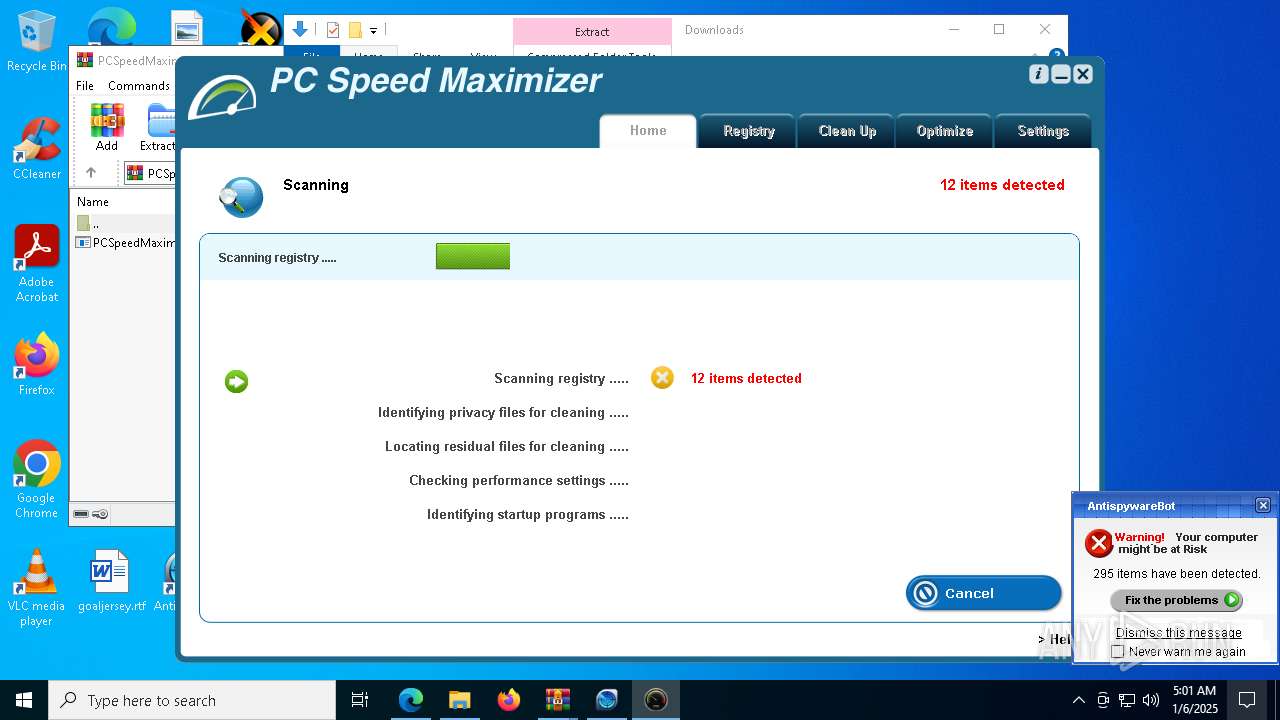Click 'Checking performance settings' text
The image size is (1280, 720).
tap(519, 480)
